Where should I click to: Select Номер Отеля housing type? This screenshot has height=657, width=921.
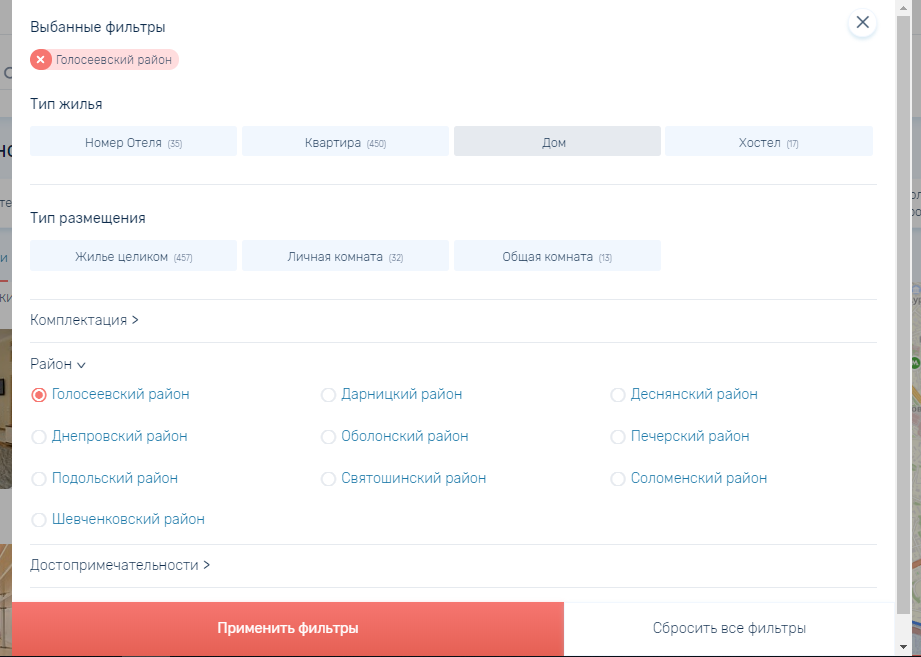coord(133,141)
